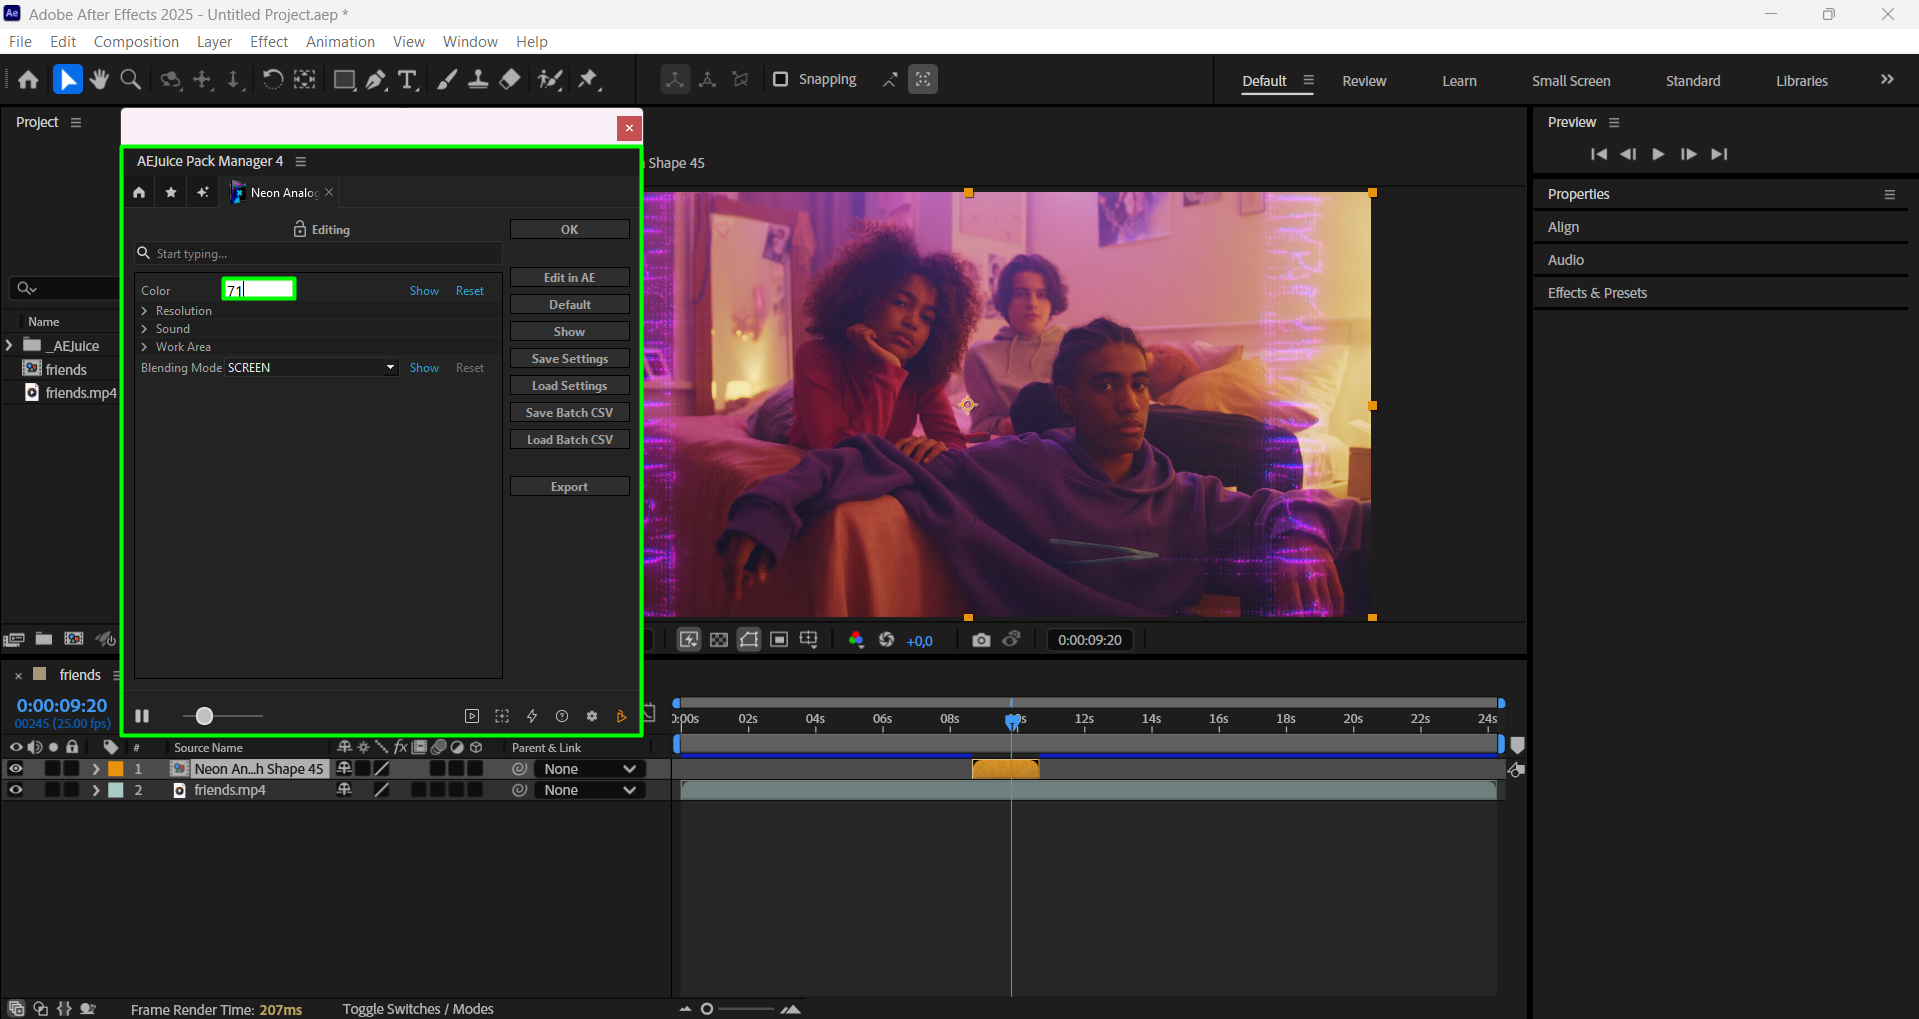
Task: Select the Rectangle shape tool
Action: point(344,80)
